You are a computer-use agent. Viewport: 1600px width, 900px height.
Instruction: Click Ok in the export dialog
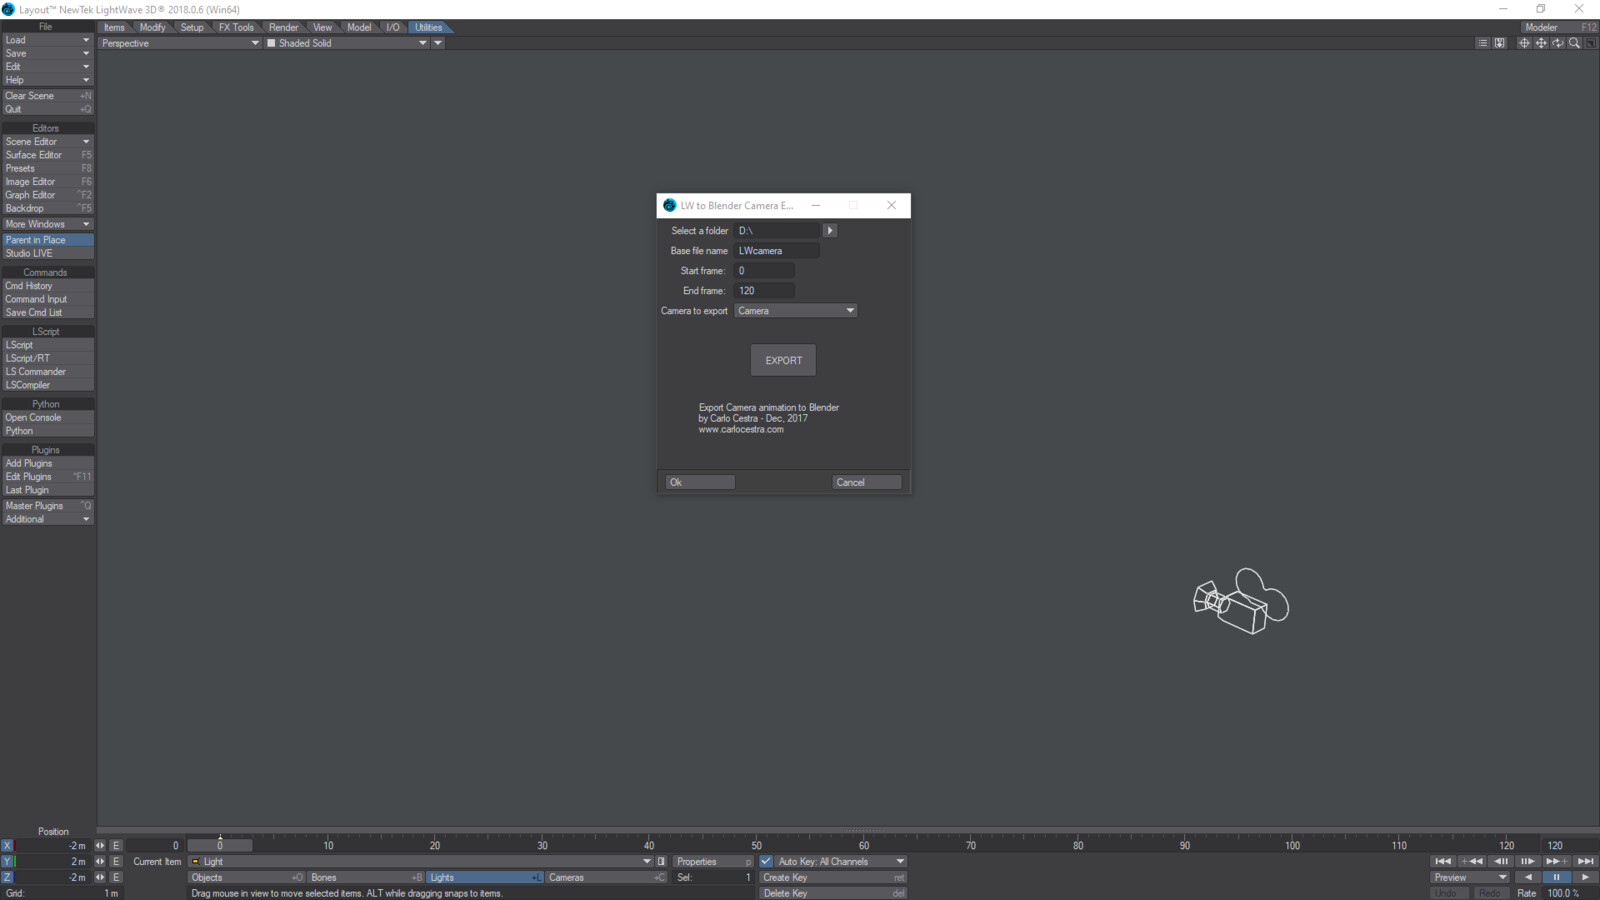[700, 482]
